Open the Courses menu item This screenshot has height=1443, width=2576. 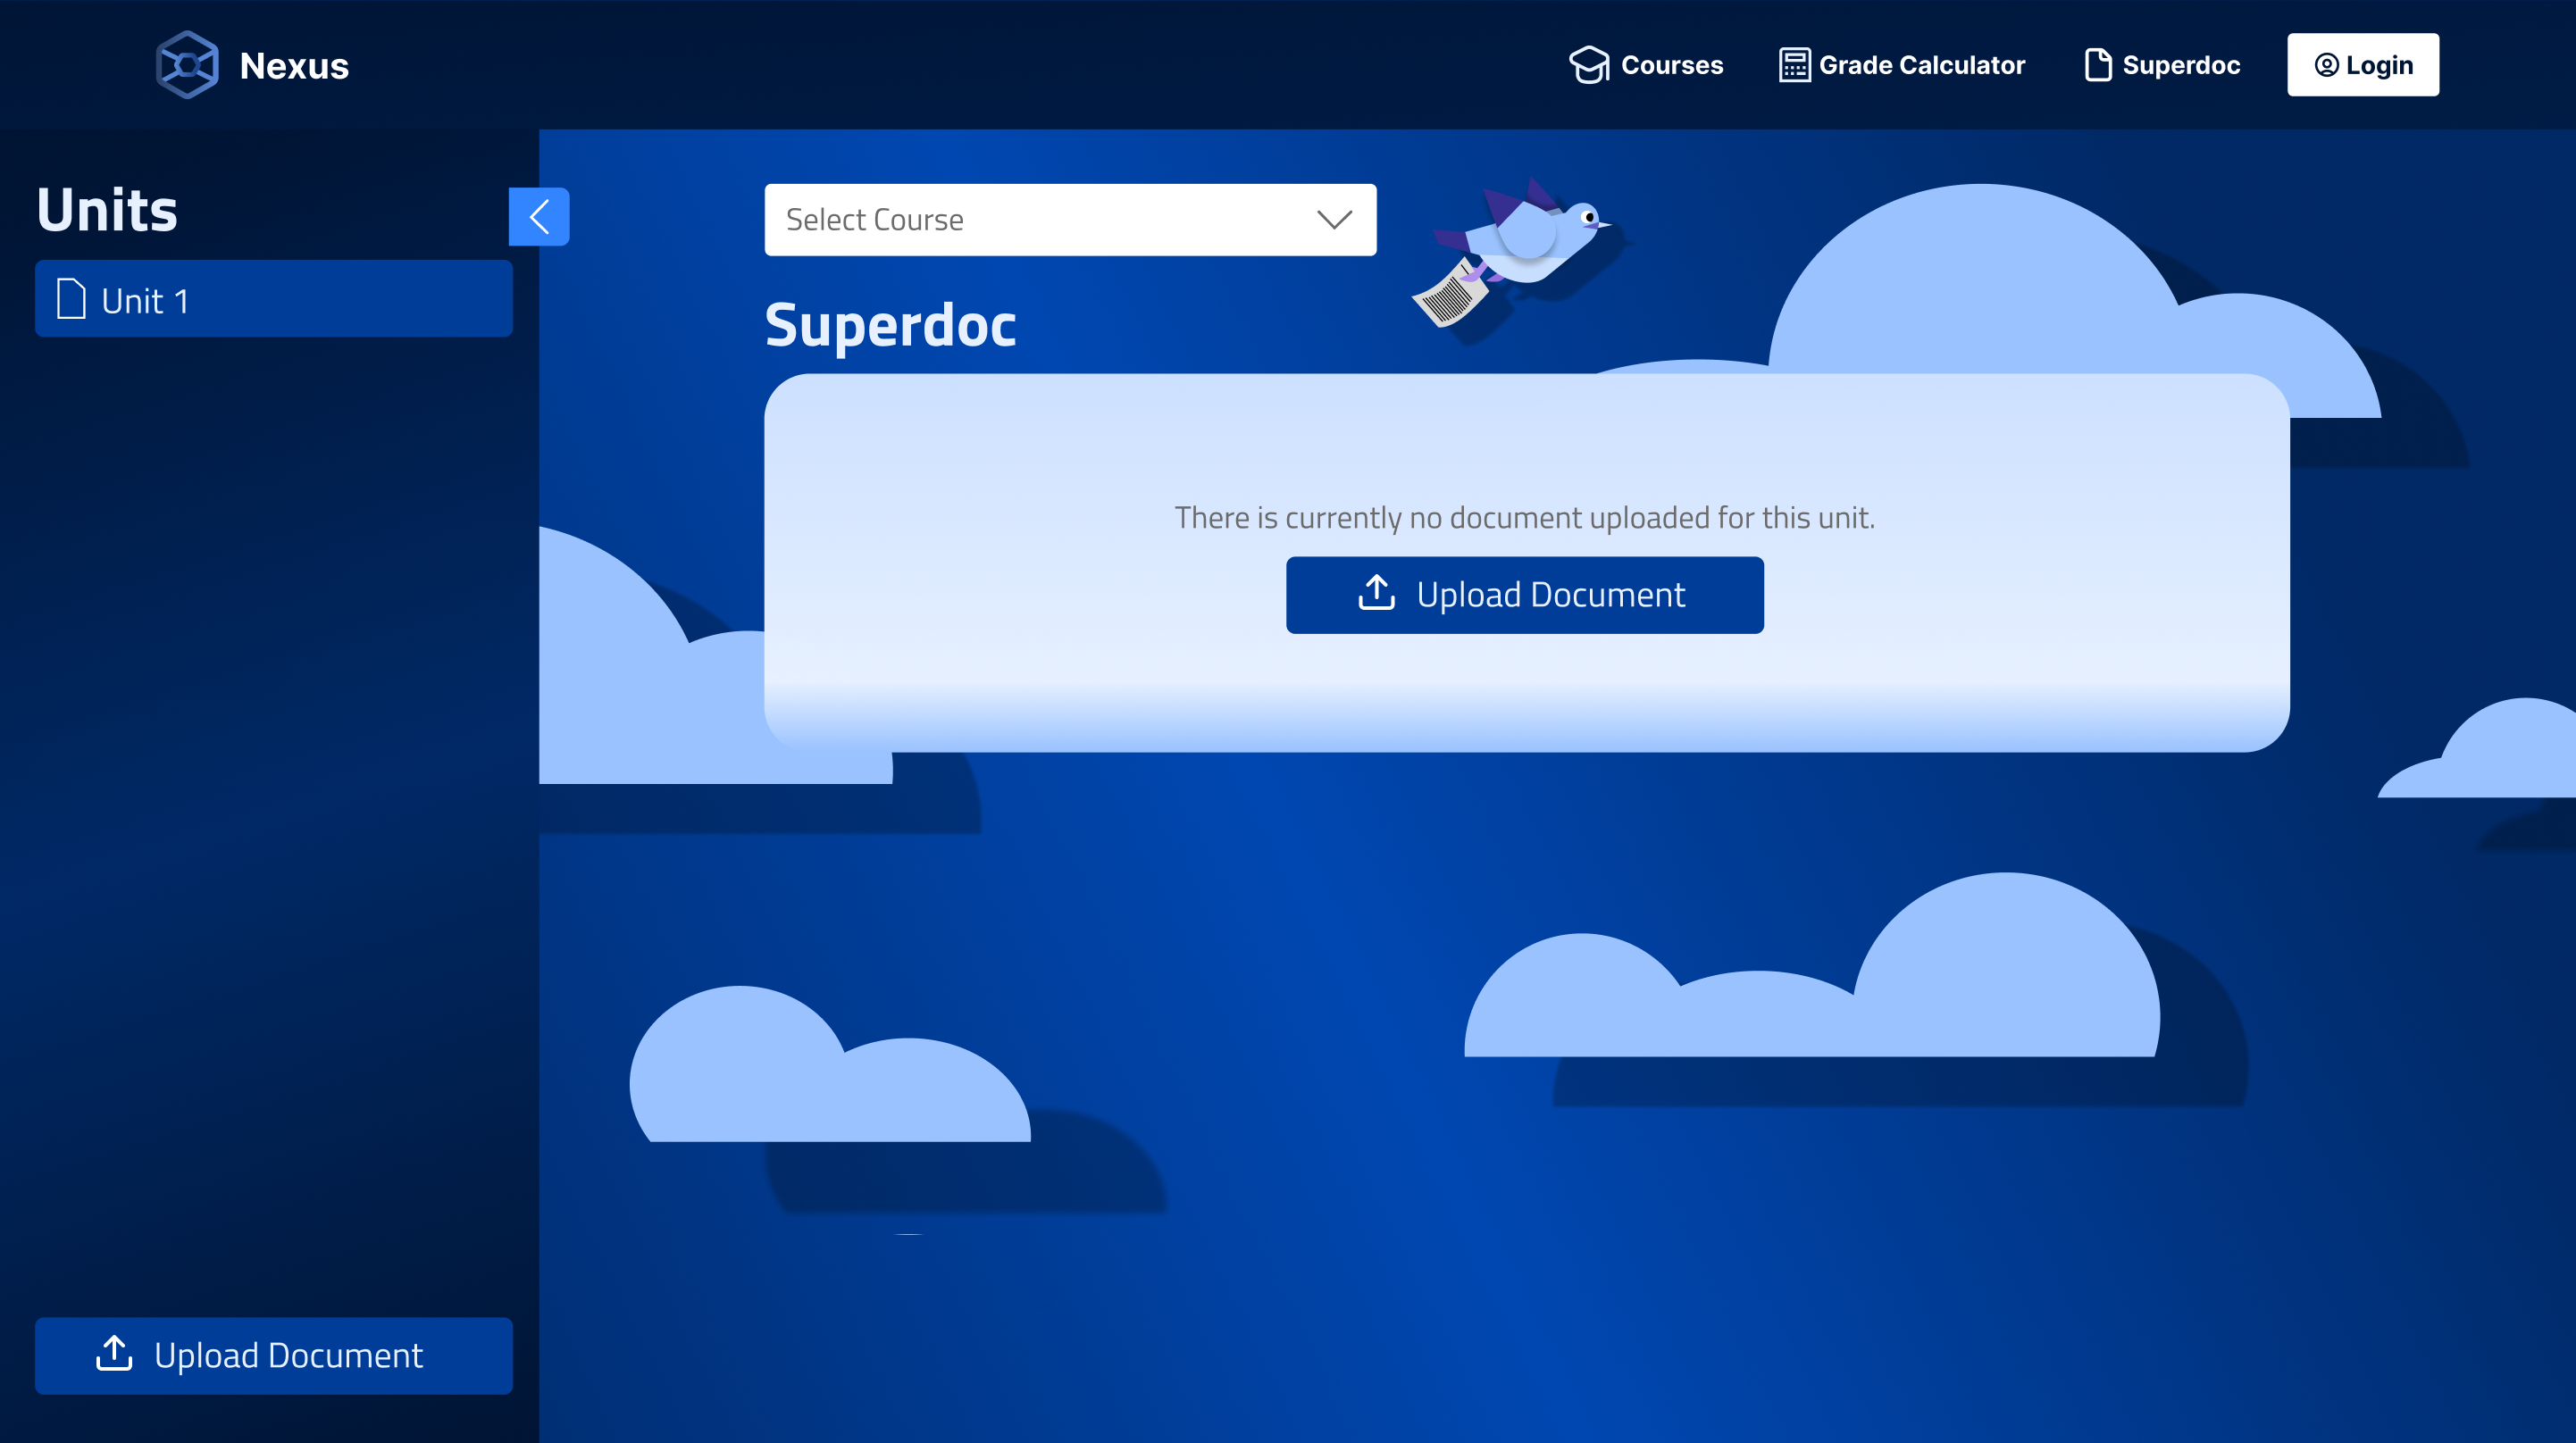[1671, 65]
